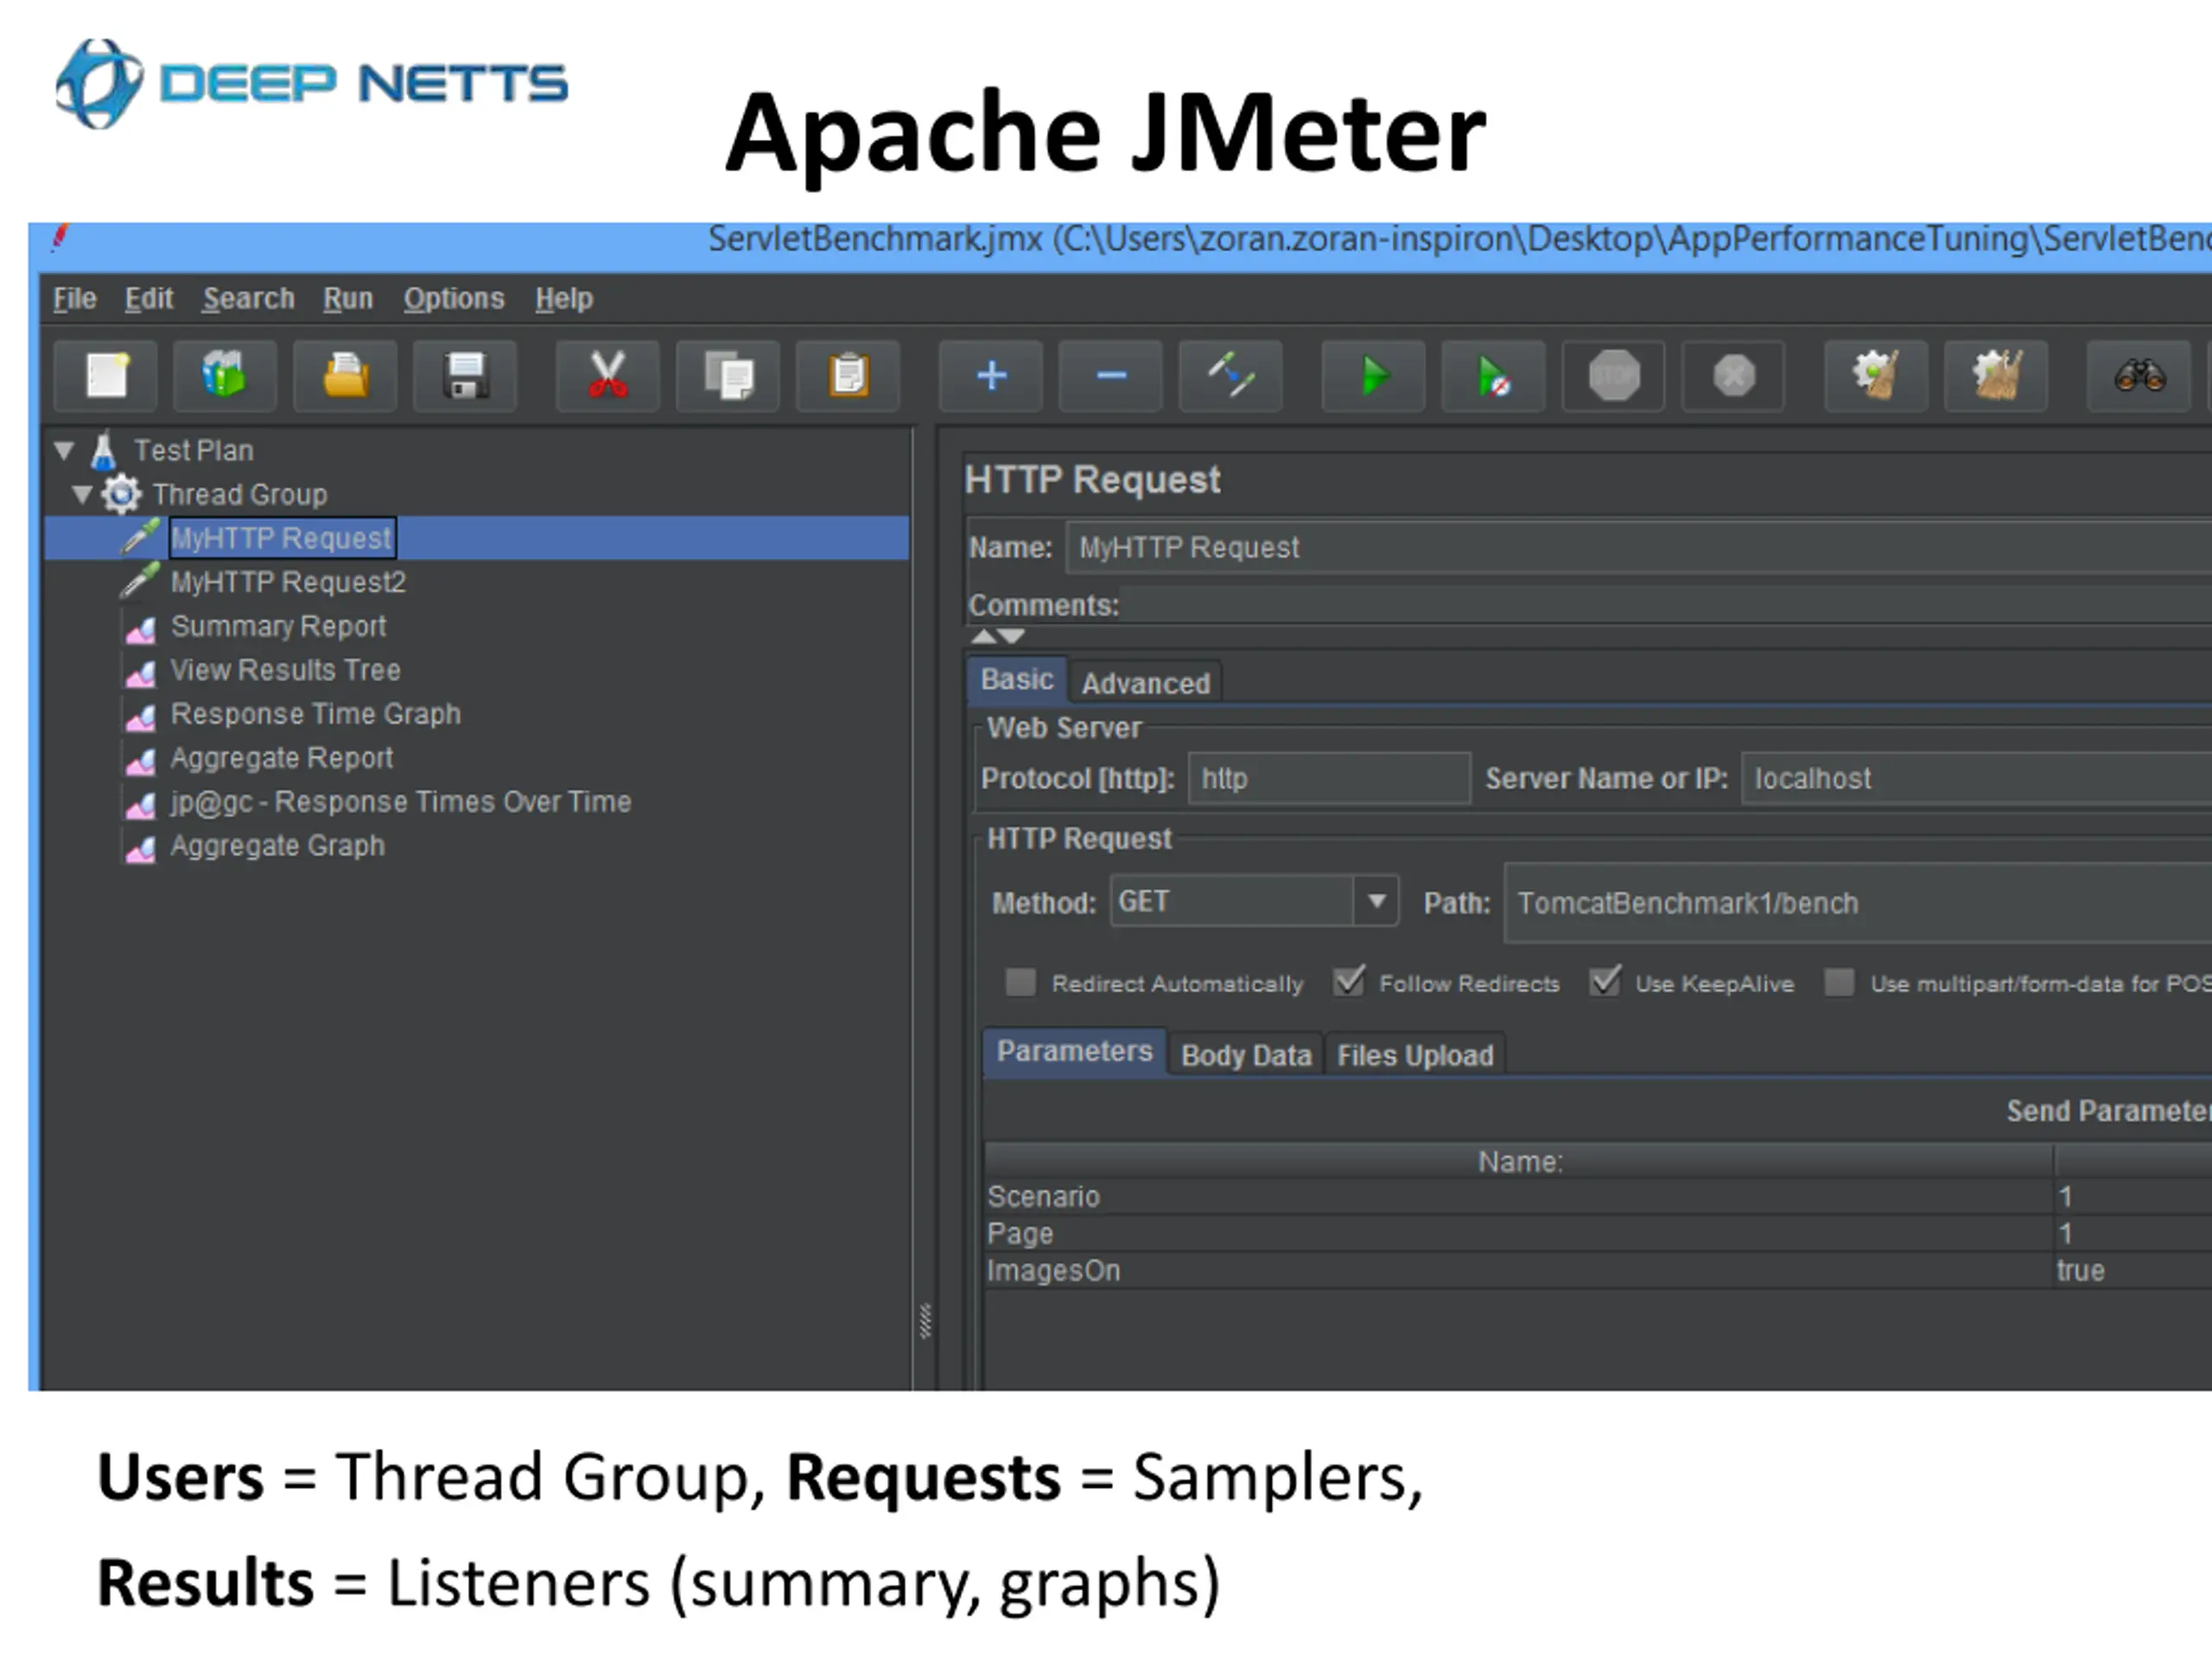Toggle Use KeepAlive checkbox

[1605, 982]
